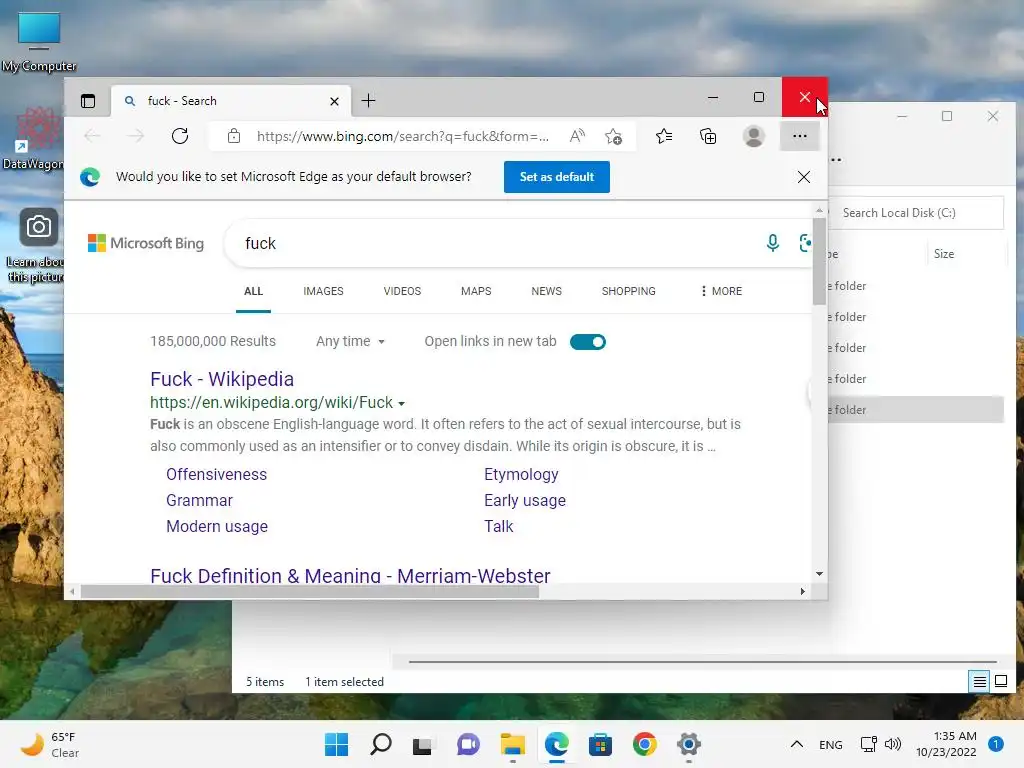Open the weather widget showing 65°F

tap(50, 744)
